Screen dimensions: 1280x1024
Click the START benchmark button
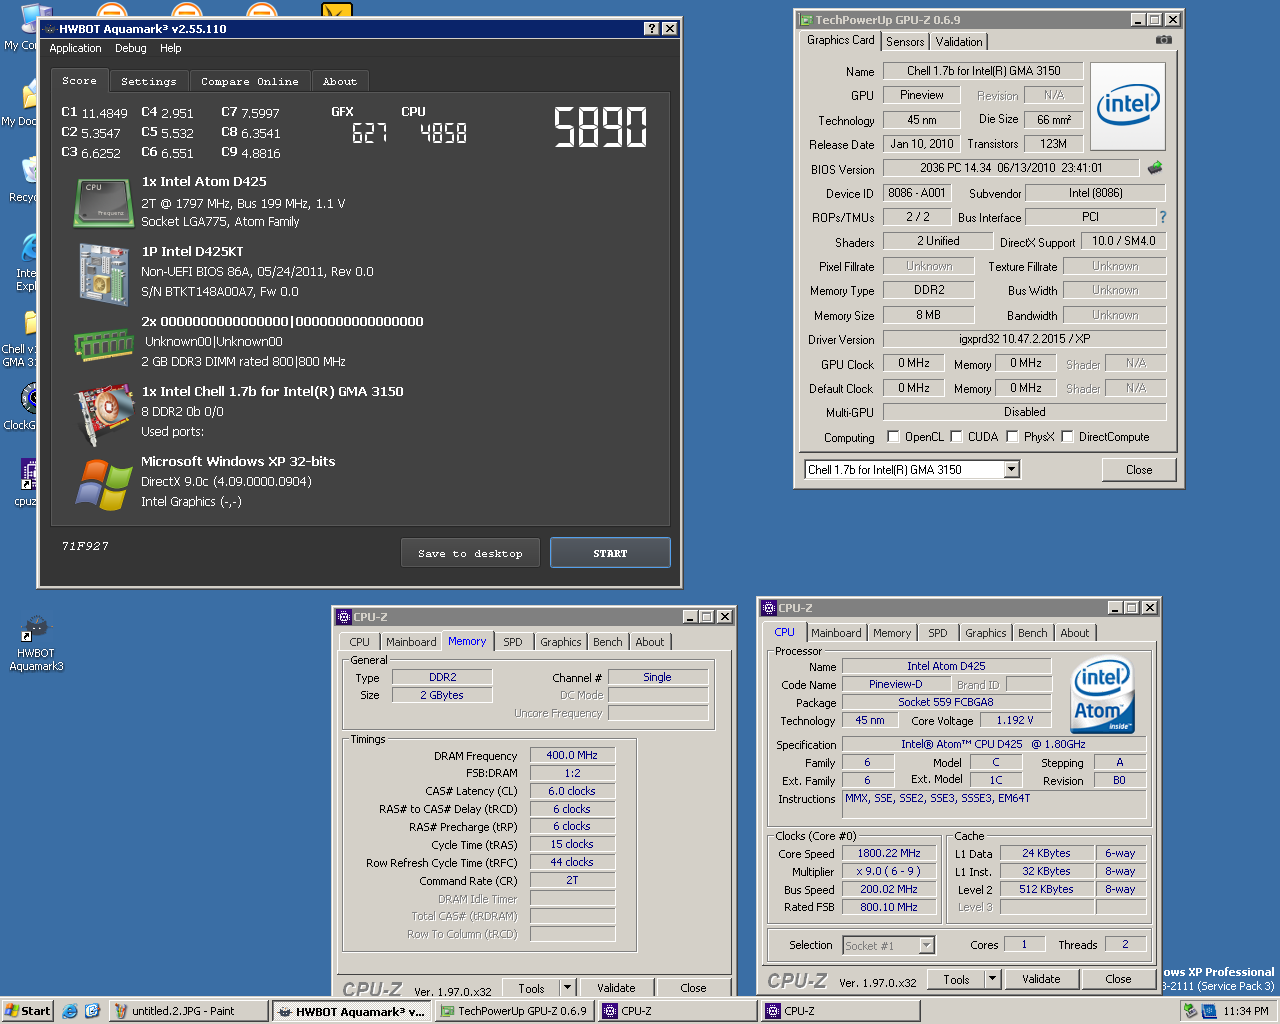[x=610, y=553]
